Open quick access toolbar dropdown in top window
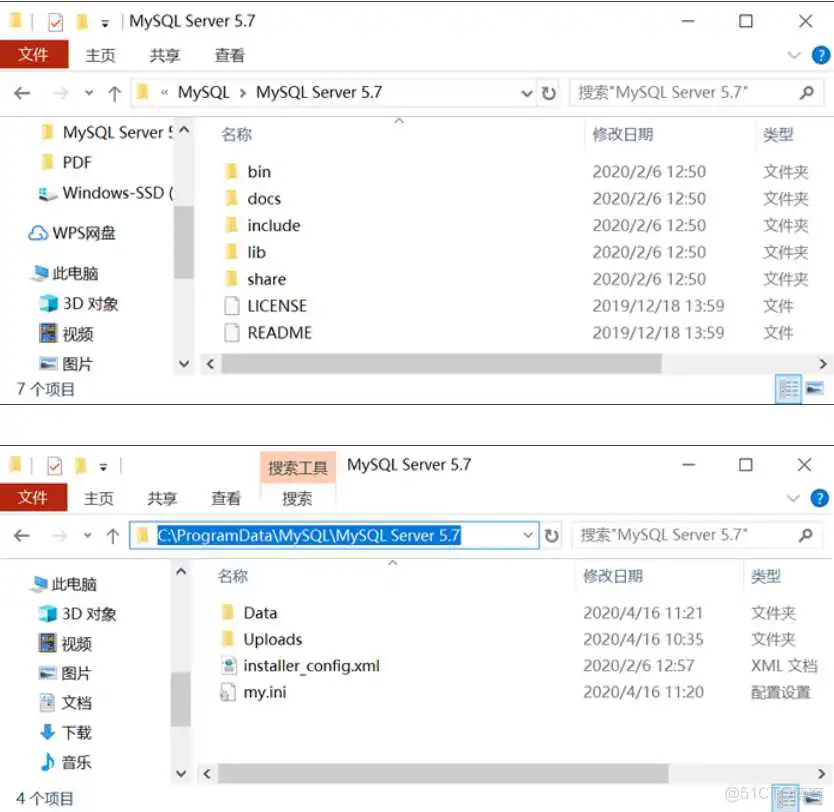This screenshot has height=812, width=834. click(105, 23)
